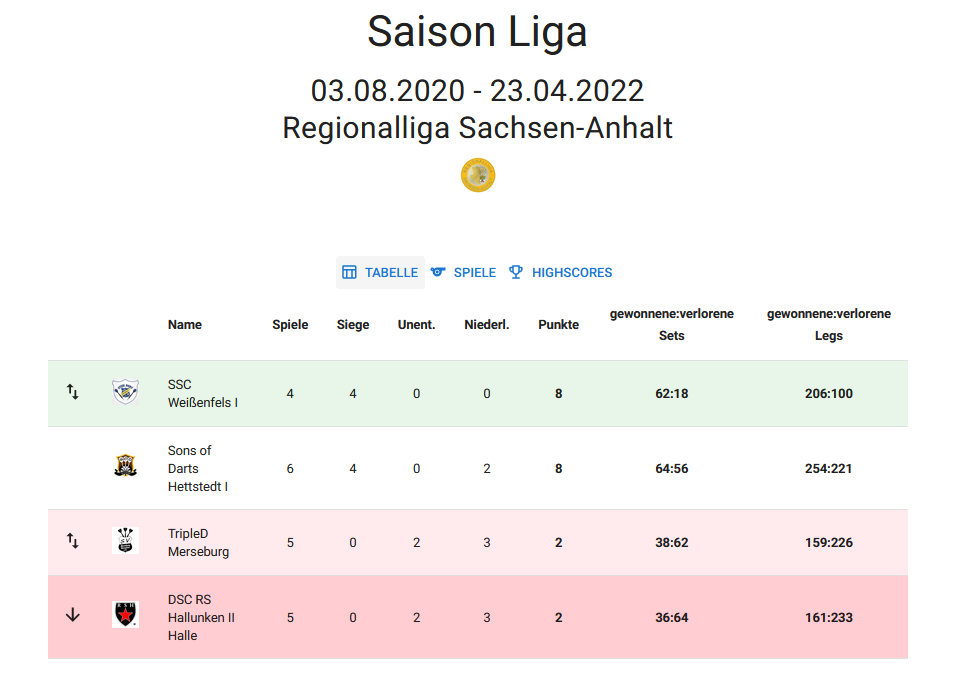959x688 pixels.
Task: Click the SSC Weißenfels I team crest
Action: [125, 392]
